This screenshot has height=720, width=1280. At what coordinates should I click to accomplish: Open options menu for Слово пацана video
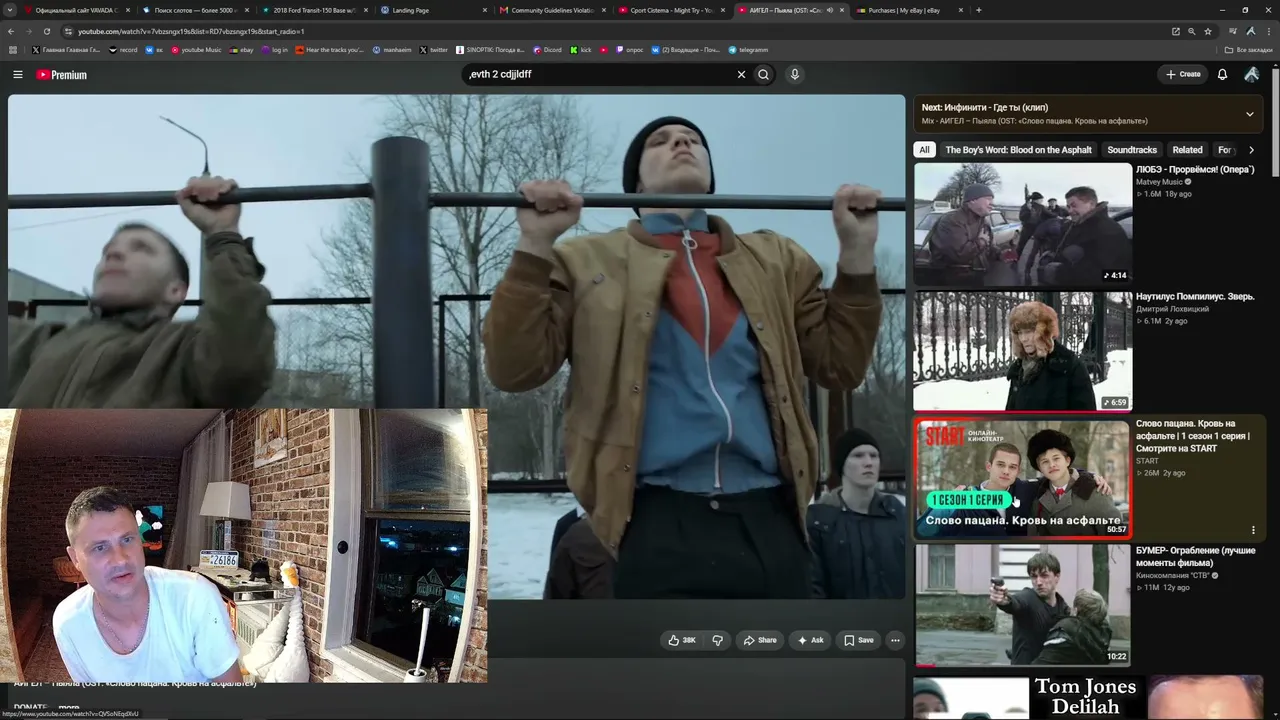point(1253,530)
